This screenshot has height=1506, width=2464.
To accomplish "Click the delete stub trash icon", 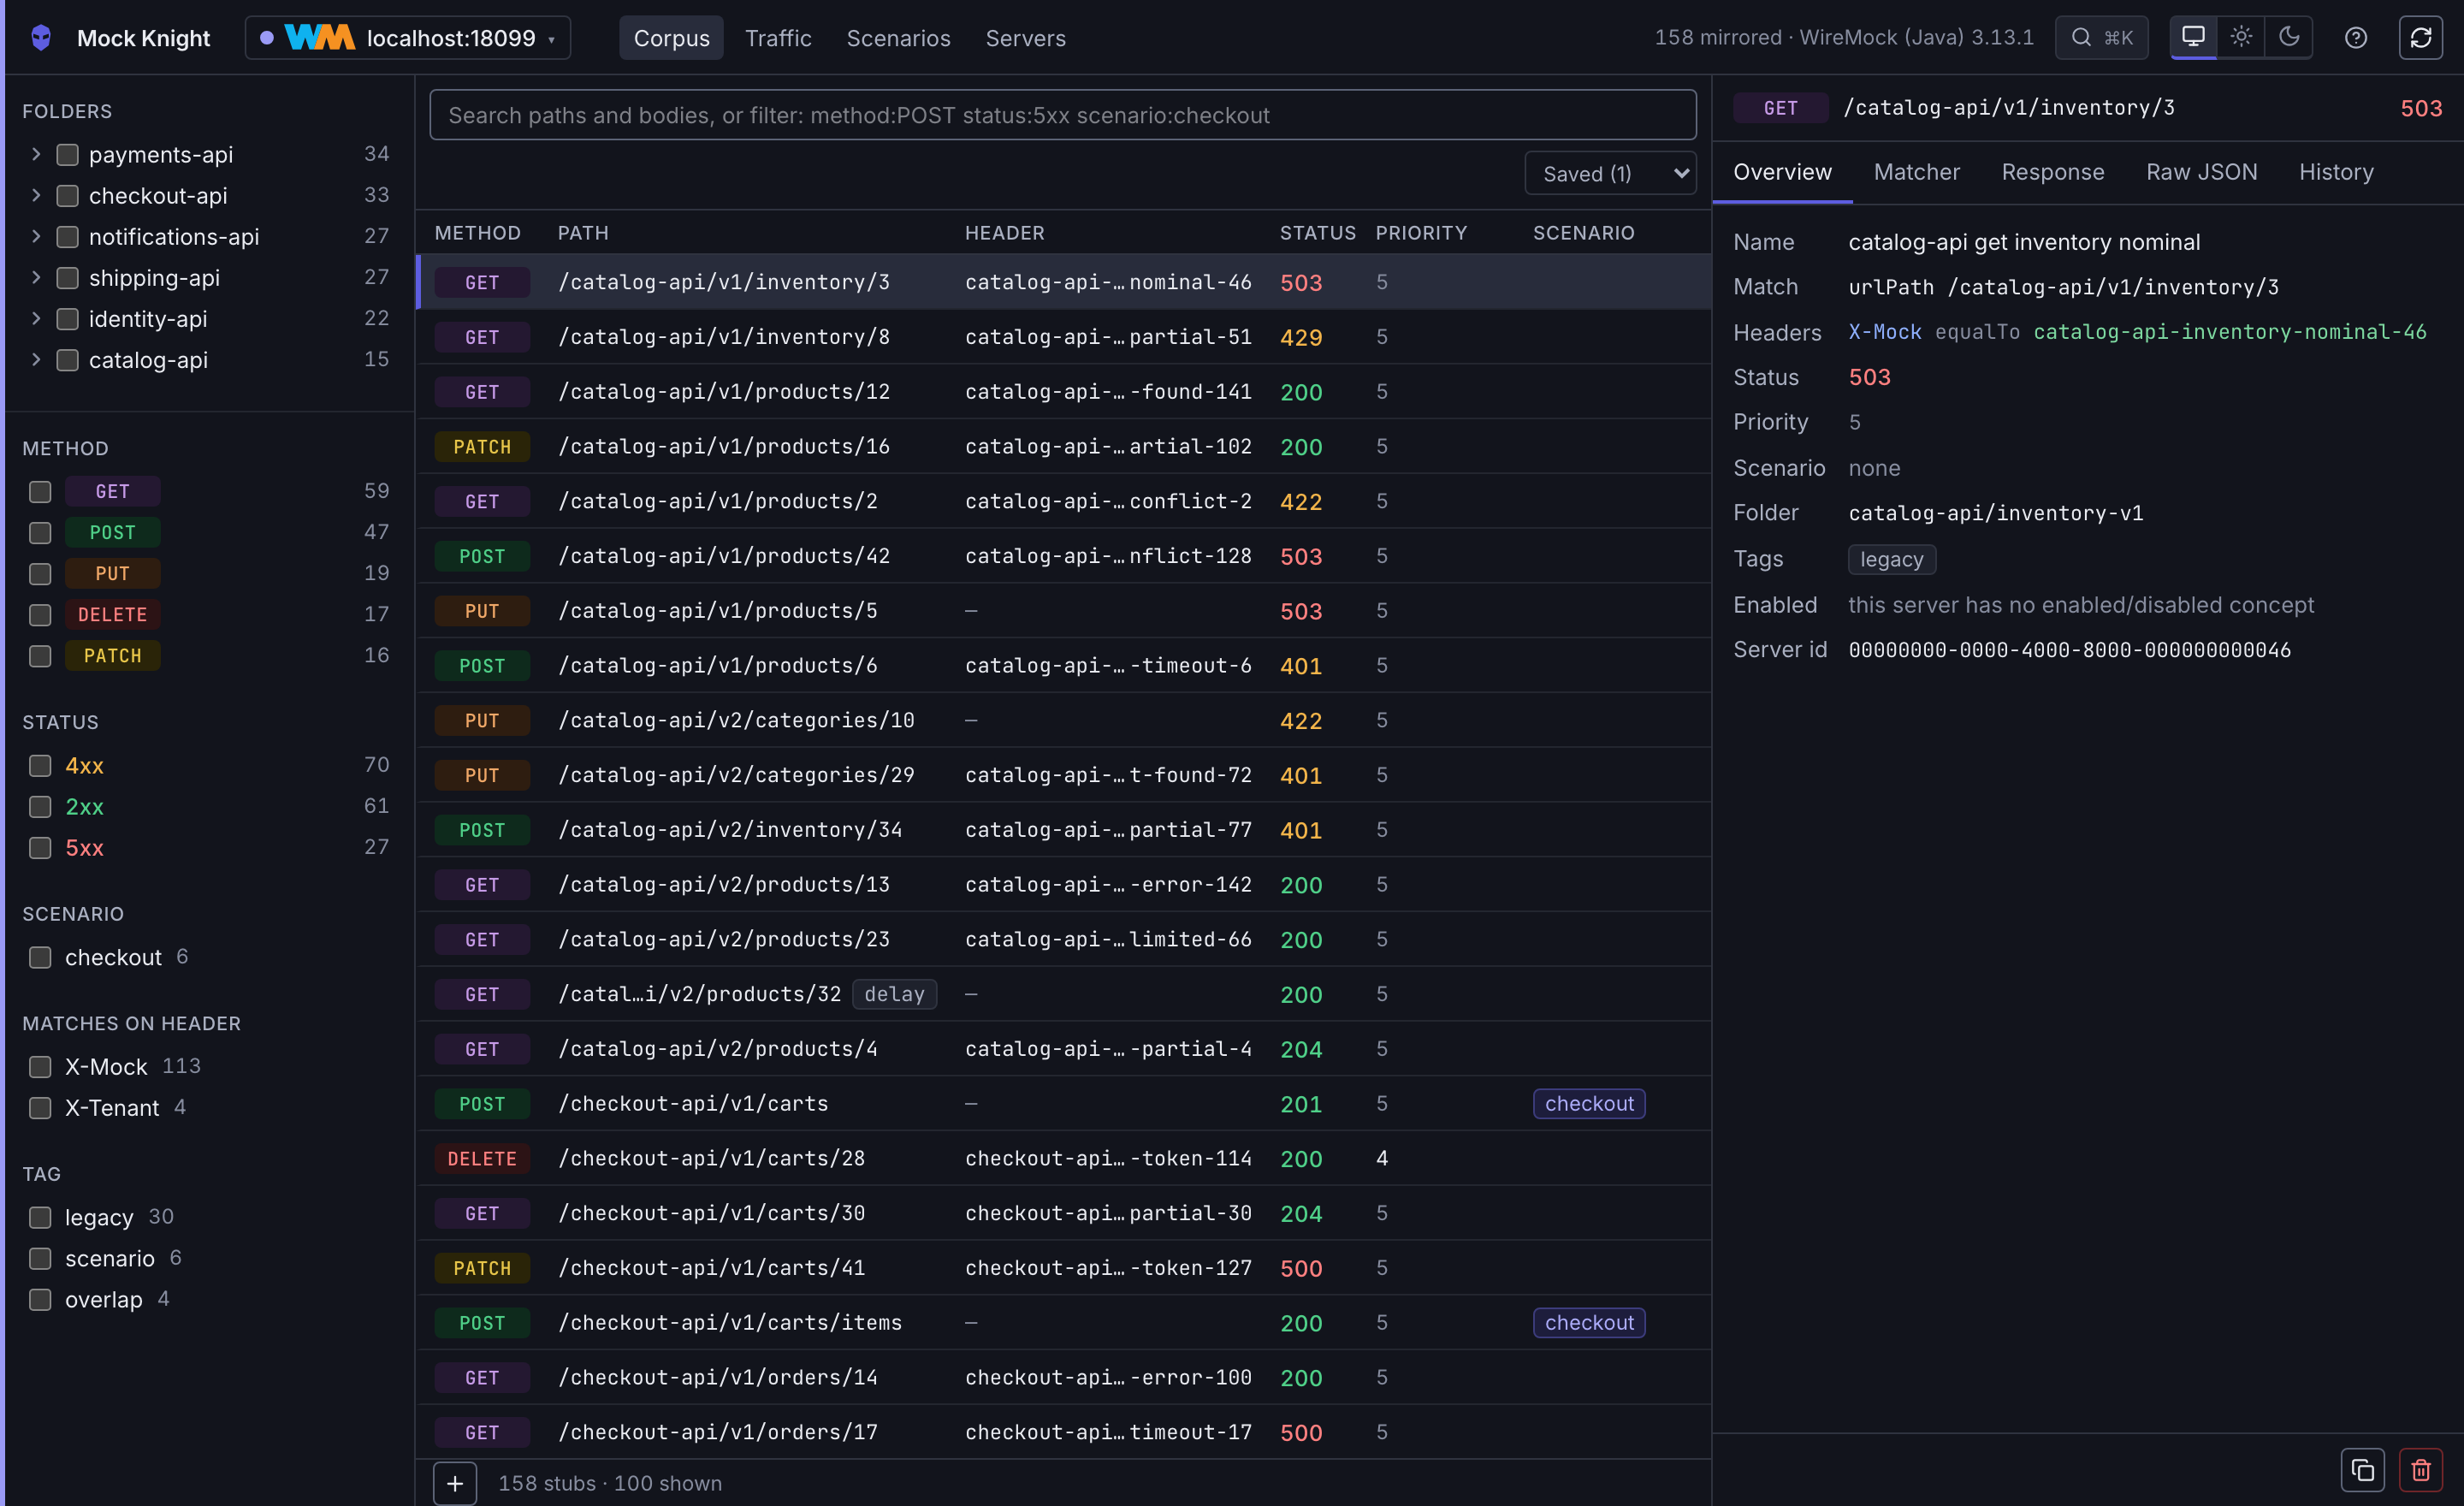I will click(x=2421, y=1470).
